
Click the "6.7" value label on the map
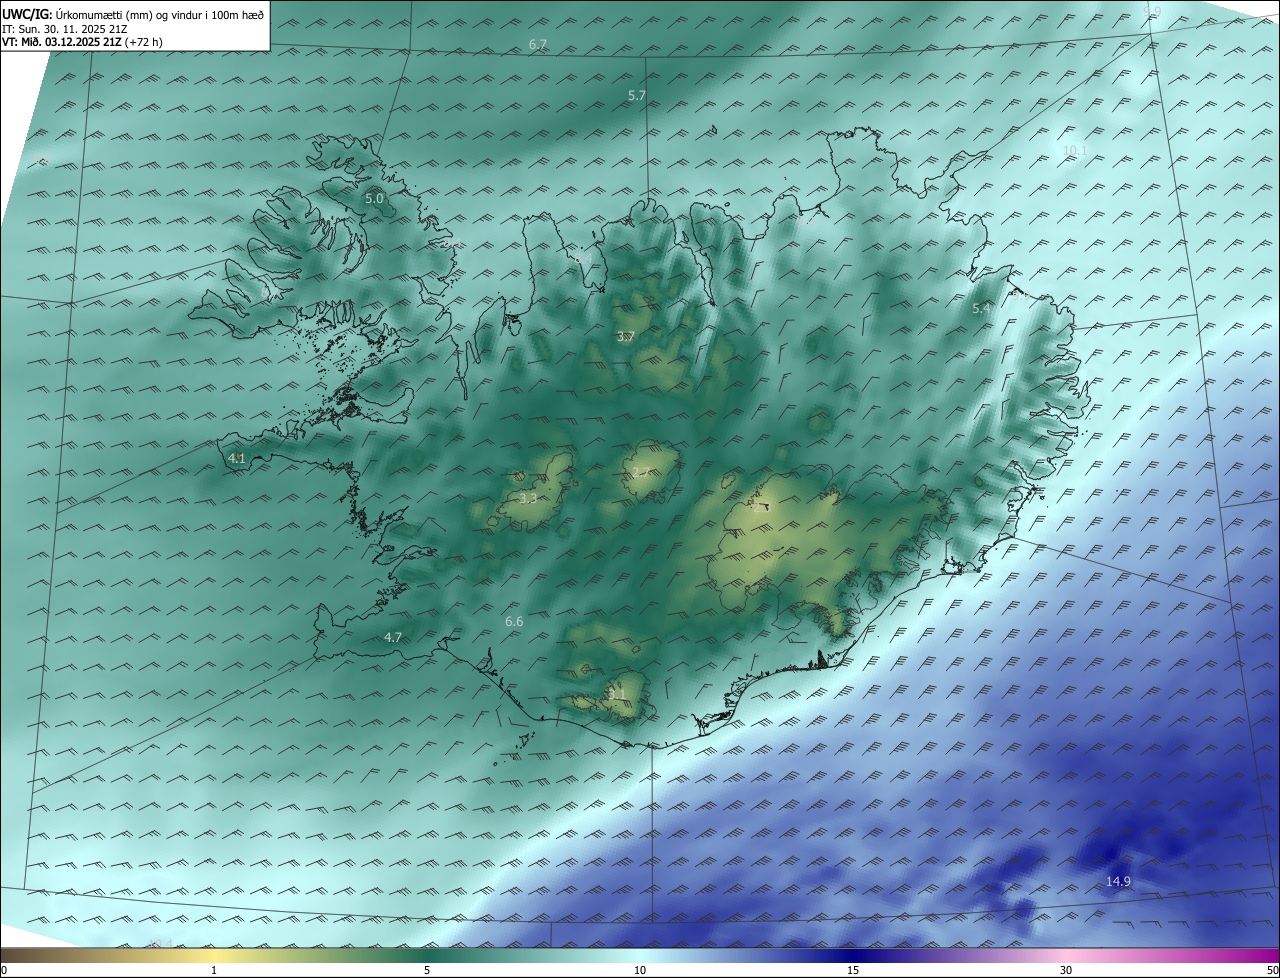pos(538,45)
